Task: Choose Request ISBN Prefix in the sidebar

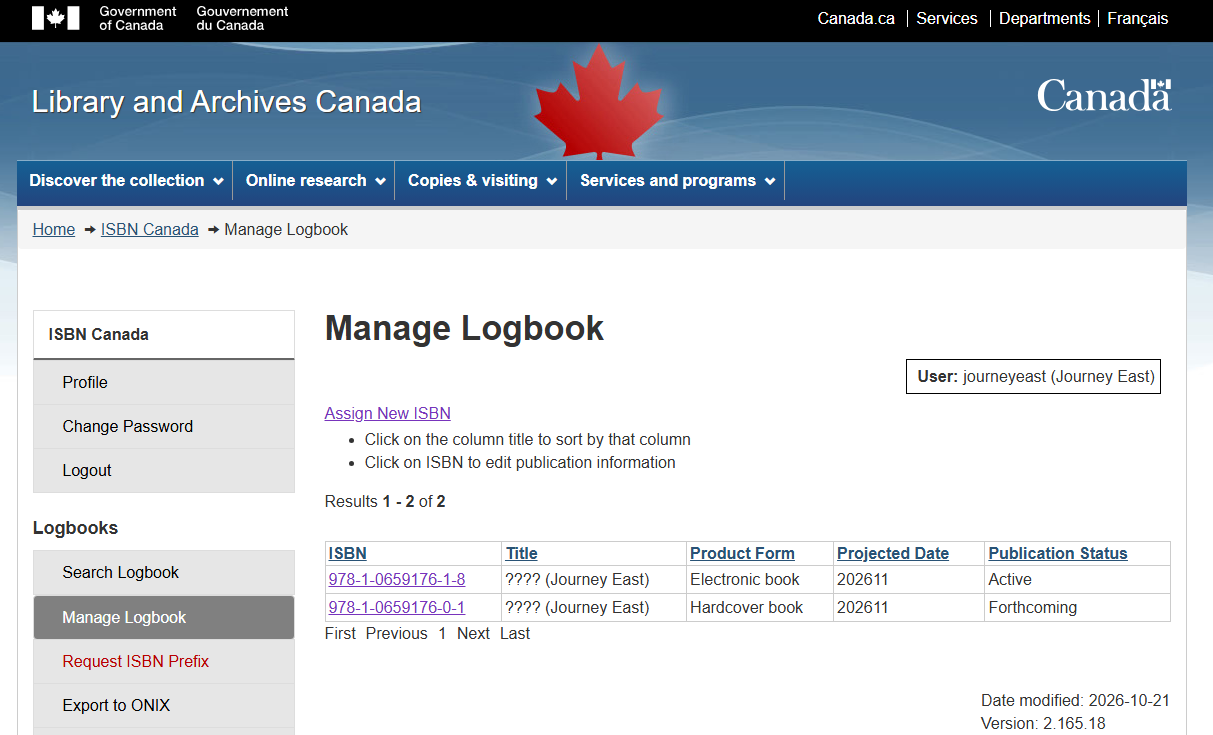Action: tap(164, 661)
